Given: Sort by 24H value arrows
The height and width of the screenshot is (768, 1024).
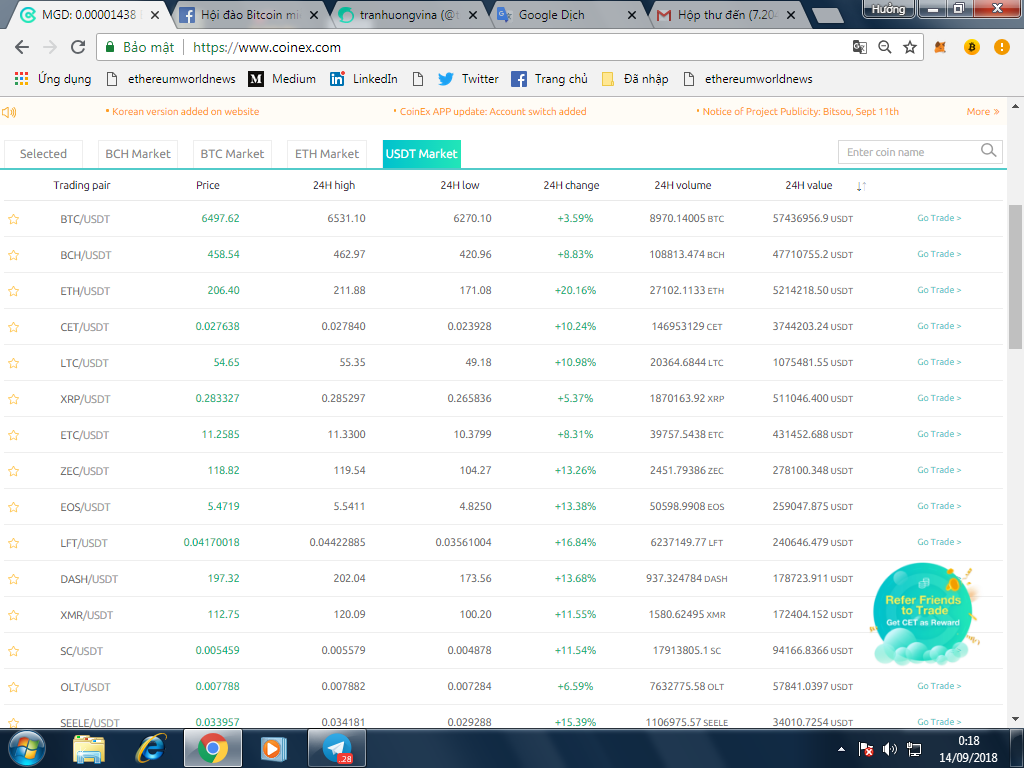Looking at the screenshot, I should point(861,186).
